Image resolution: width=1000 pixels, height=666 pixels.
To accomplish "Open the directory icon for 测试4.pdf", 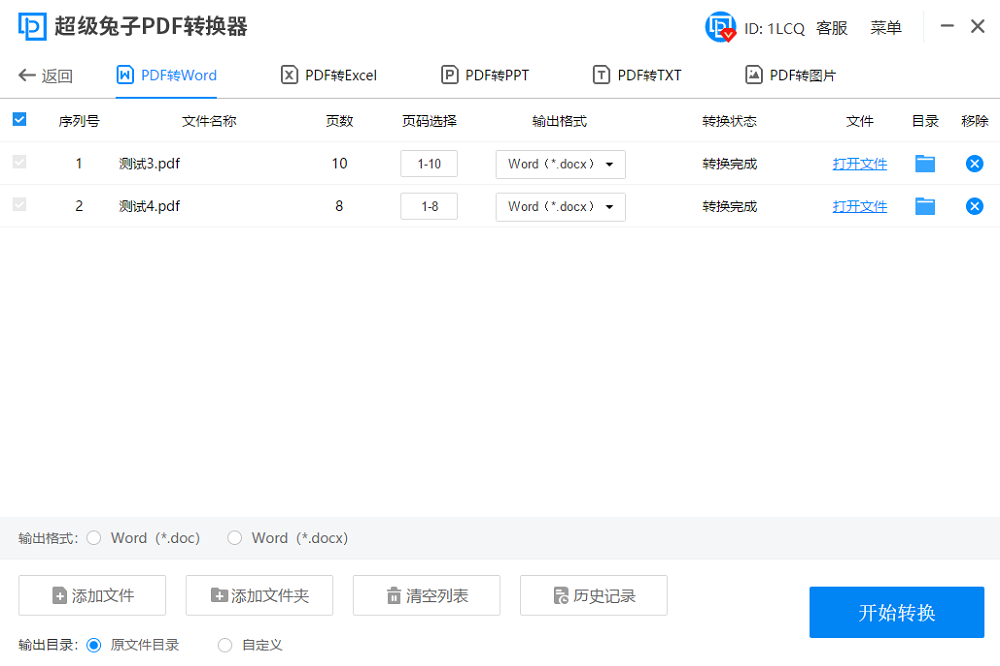I will pyautogui.click(x=925, y=206).
